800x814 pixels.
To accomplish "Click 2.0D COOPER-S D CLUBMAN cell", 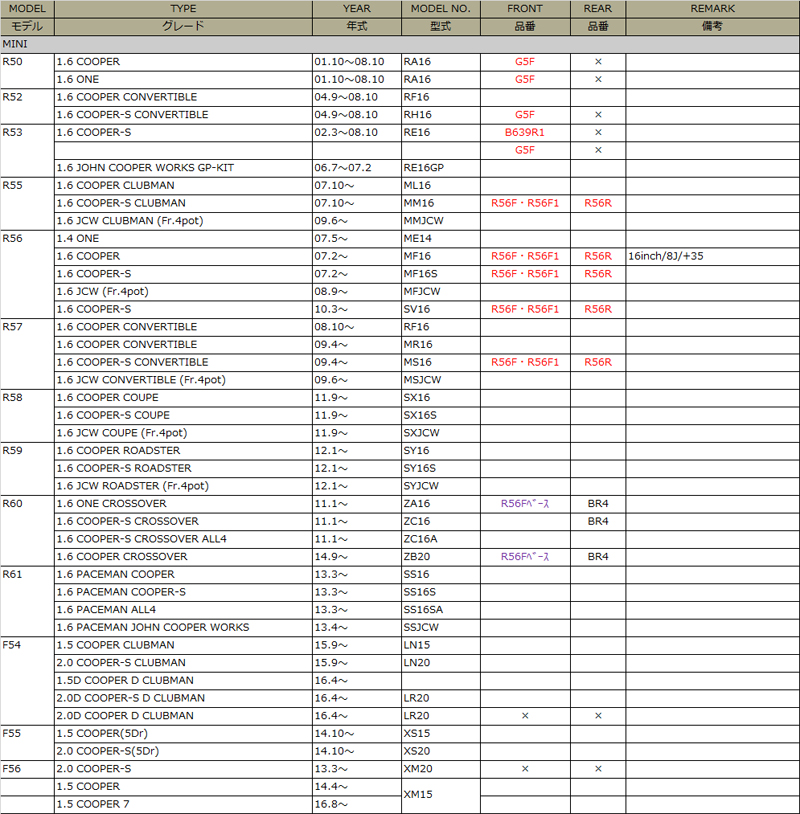I will (x=183, y=697).
